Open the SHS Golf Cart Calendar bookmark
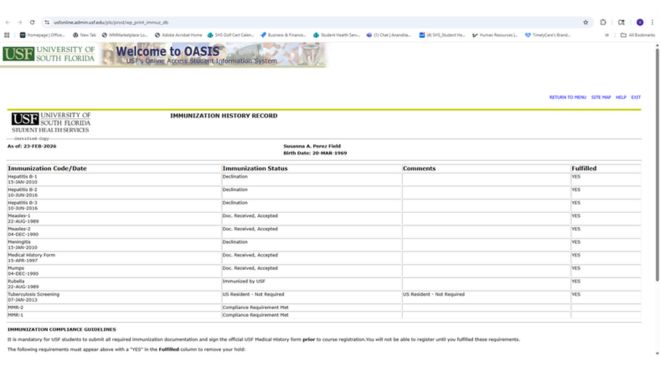This screenshot has width=660, height=371. [230, 35]
